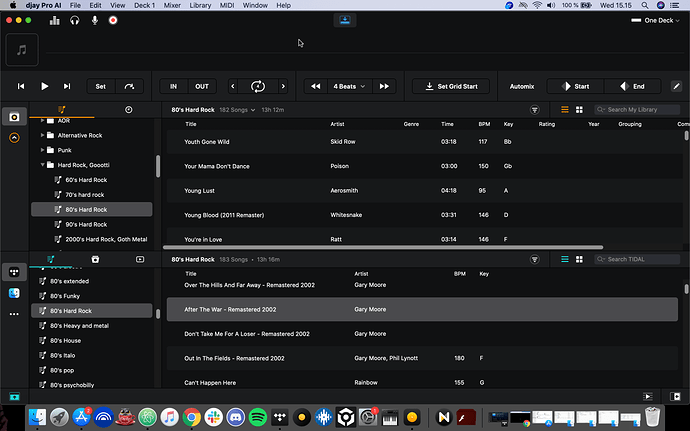Set loop OUT point
The image size is (690, 431).
202,86
